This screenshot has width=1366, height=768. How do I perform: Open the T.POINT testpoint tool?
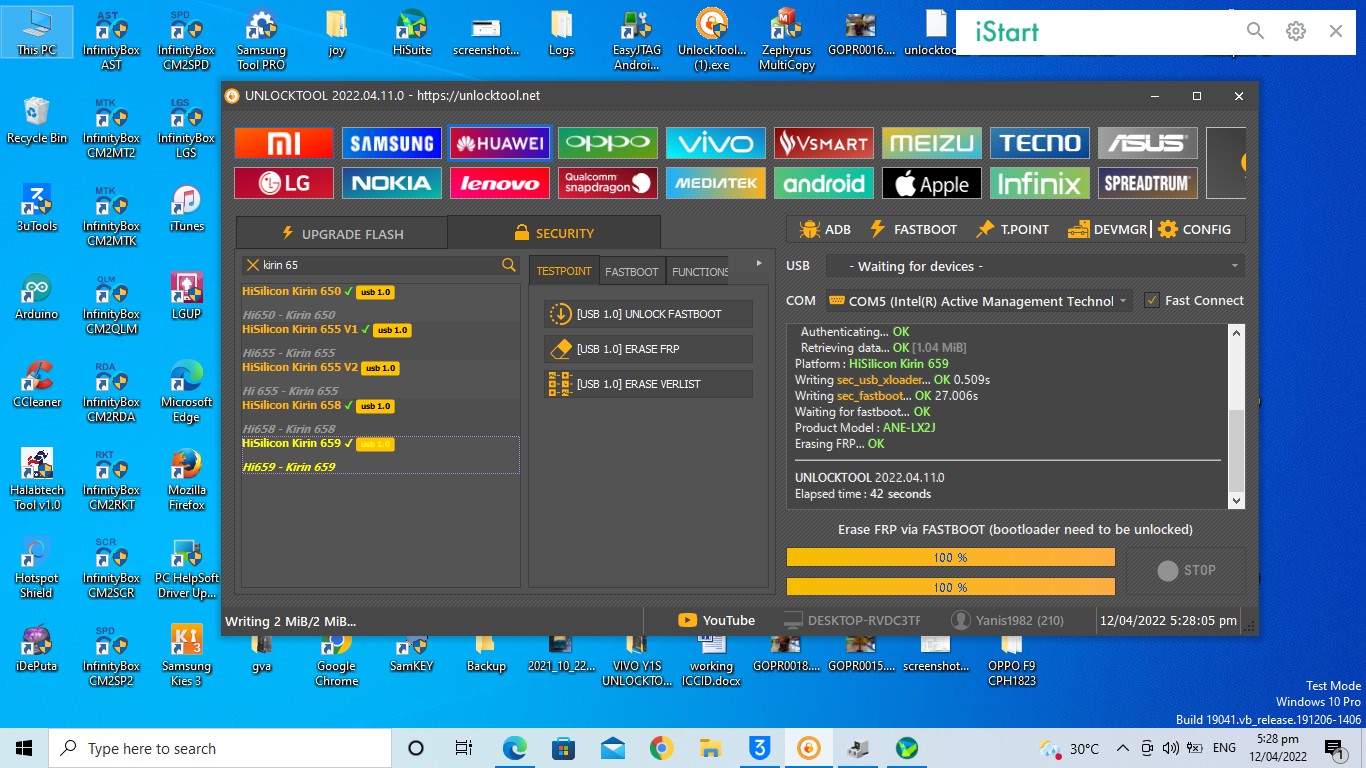pyautogui.click(x=1012, y=229)
